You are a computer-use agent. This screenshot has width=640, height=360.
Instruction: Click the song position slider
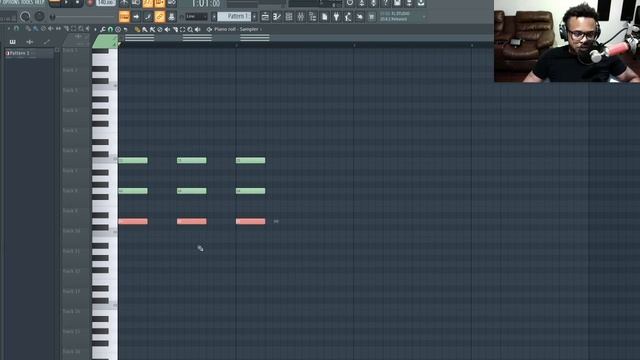point(84,17)
